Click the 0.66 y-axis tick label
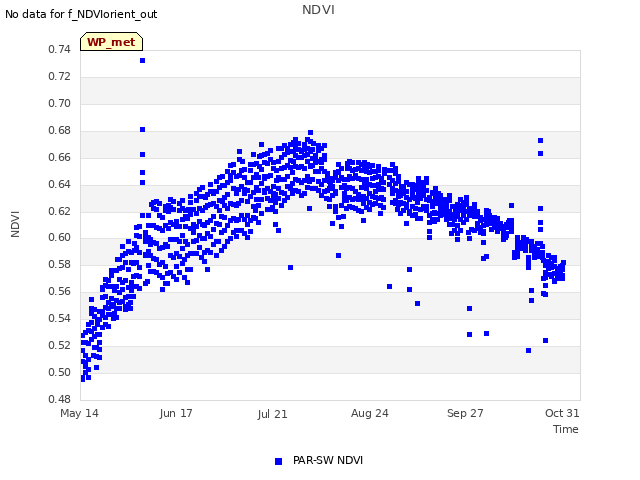Viewport: 640px width, 480px height. pyautogui.click(x=59, y=157)
